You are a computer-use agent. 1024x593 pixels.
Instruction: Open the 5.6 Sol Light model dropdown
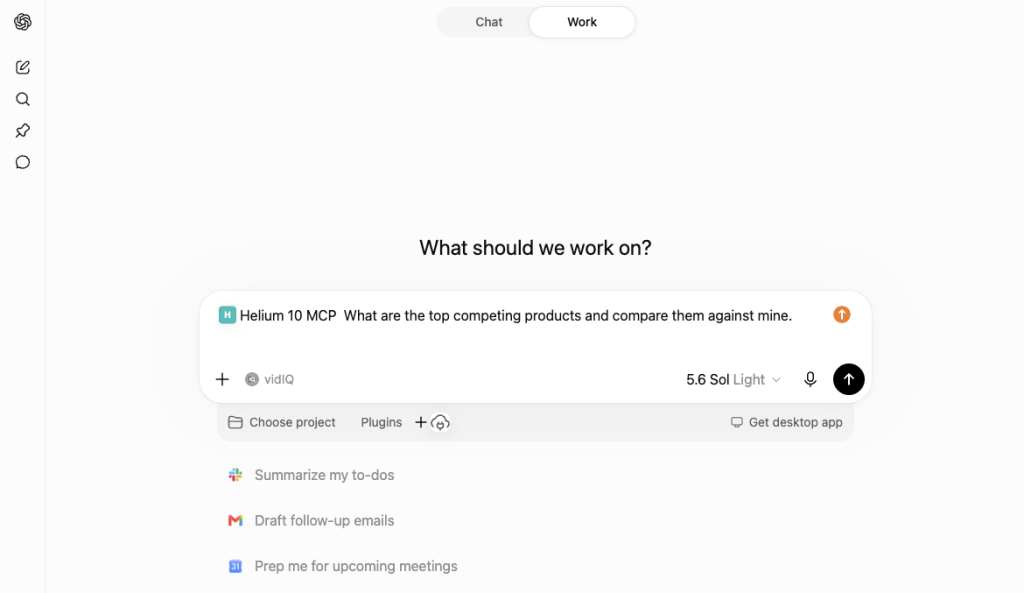click(733, 379)
